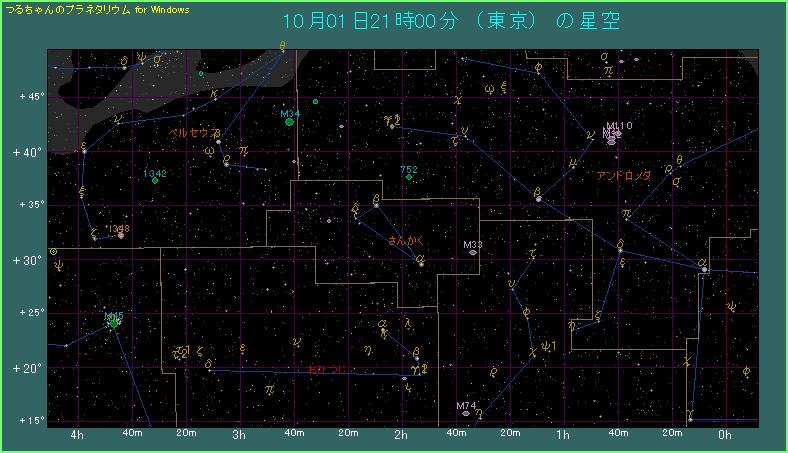The width and height of the screenshot is (788, 453).
Task: Click the 3h right ascension label
Action: point(239,436)
